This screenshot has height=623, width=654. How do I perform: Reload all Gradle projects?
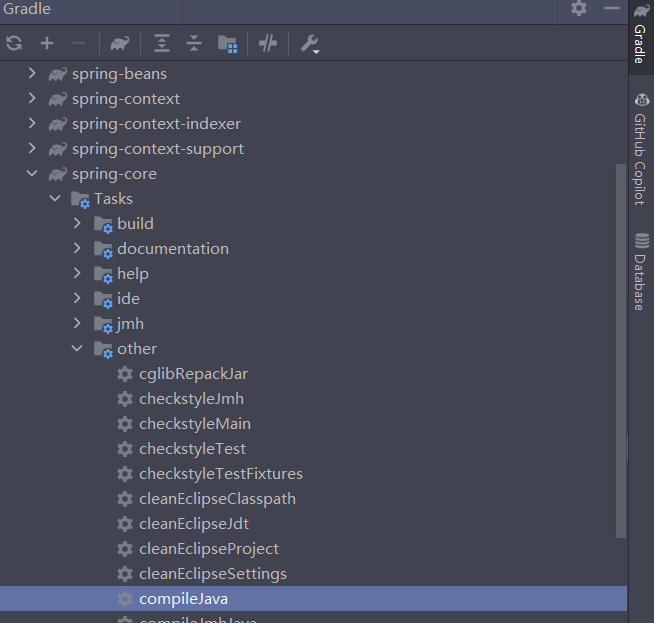click(x=14, y=43)
